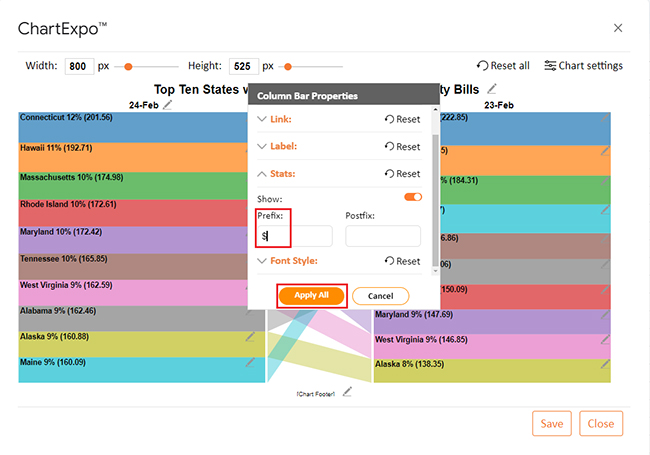Viewport: 650px width, 455px height.
Task: Edit pencil on Alaska 8% (138.35) bar
Action: (x=605, y=364)
